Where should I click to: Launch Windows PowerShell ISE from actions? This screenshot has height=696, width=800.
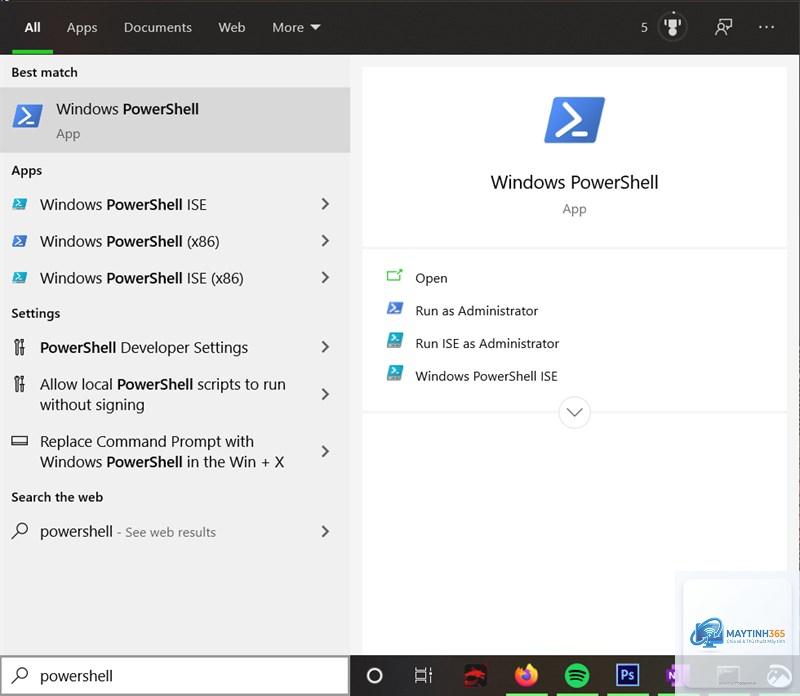click(486, 376)
